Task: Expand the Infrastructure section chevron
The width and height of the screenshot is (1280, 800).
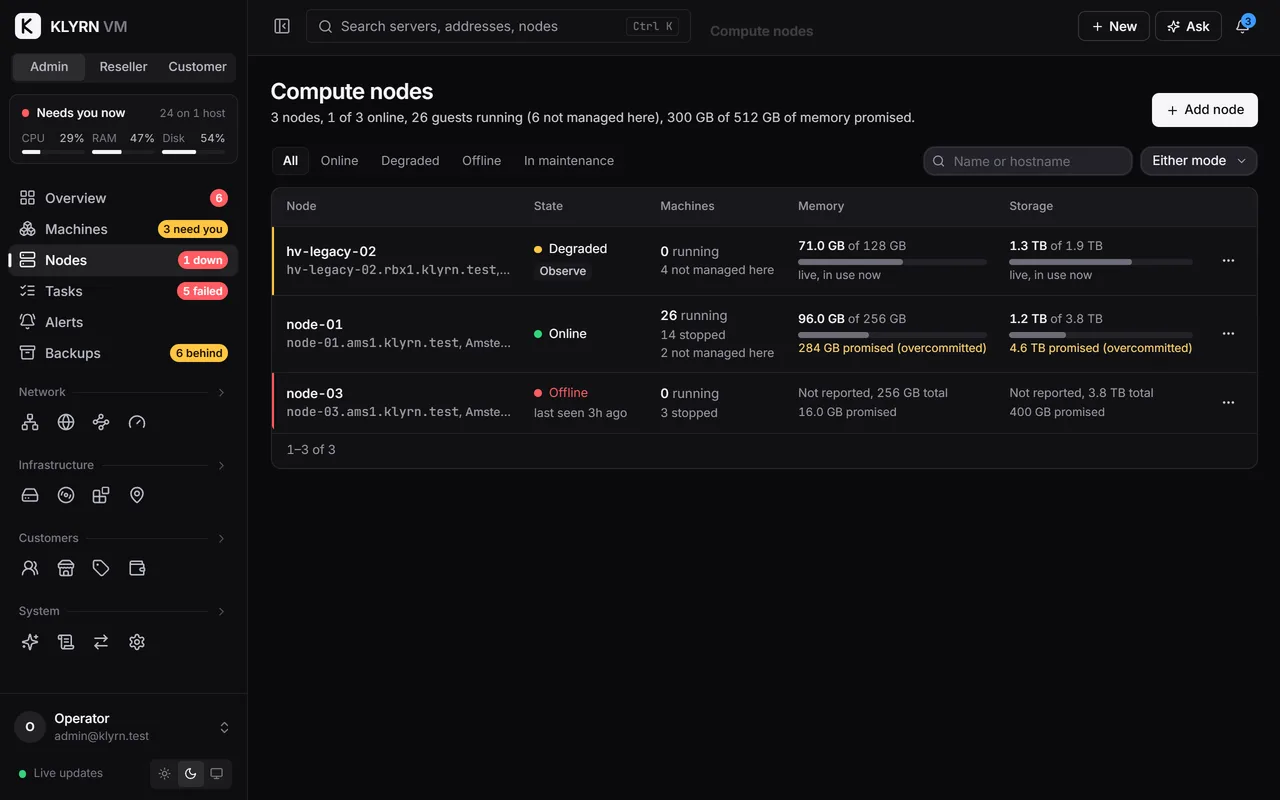Action: [x=221, y=465]
